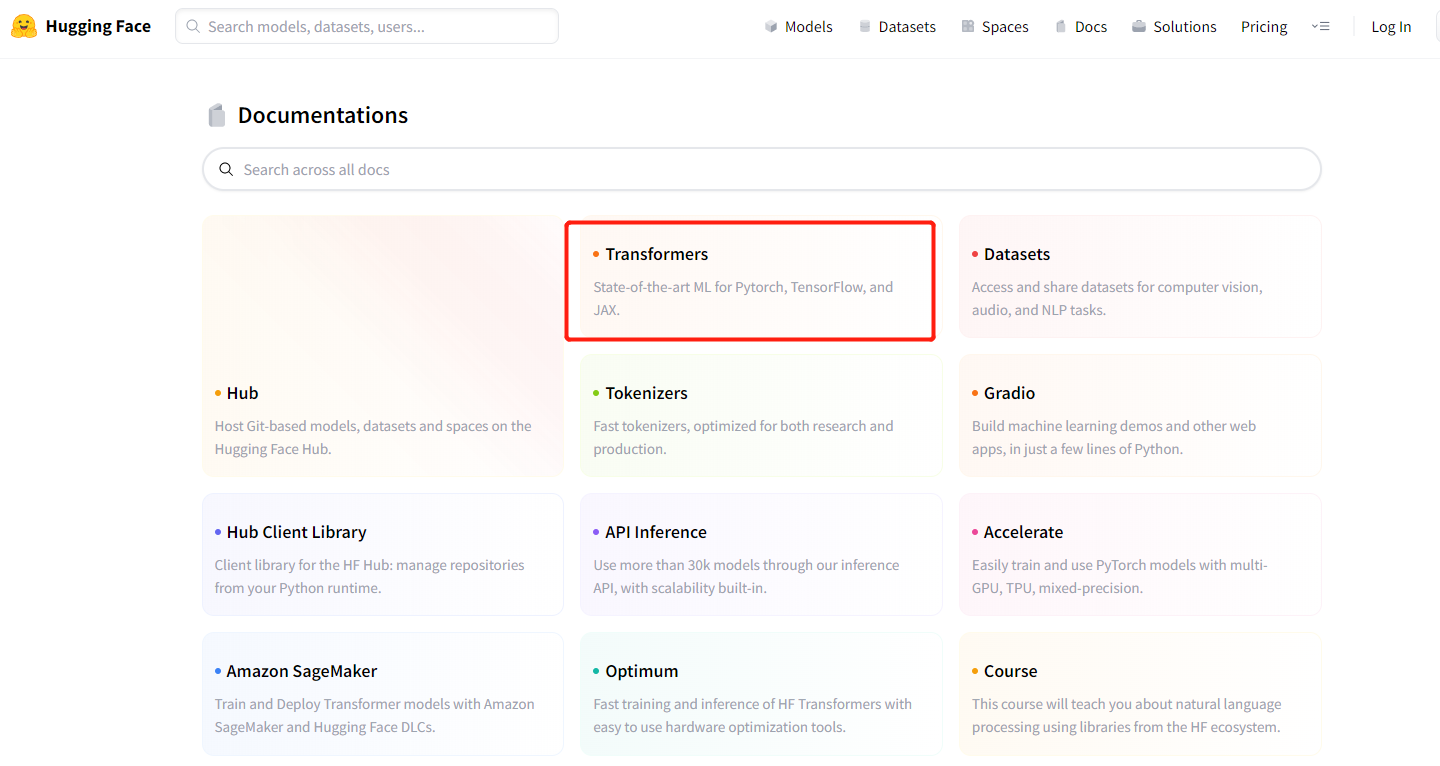Image resolution: width=1440 pixels, height=766 pixels.
Task: Open the Course documentation title
Action: 1010,671
